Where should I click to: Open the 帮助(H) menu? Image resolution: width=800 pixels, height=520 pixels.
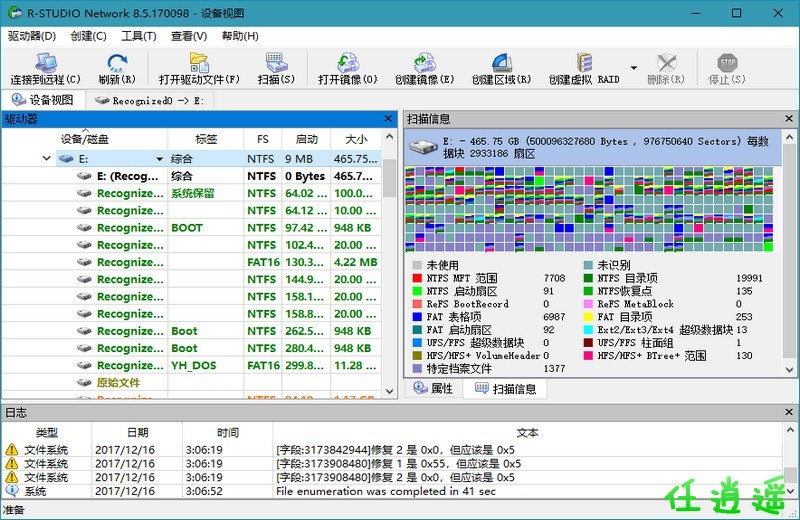point(240,36)
